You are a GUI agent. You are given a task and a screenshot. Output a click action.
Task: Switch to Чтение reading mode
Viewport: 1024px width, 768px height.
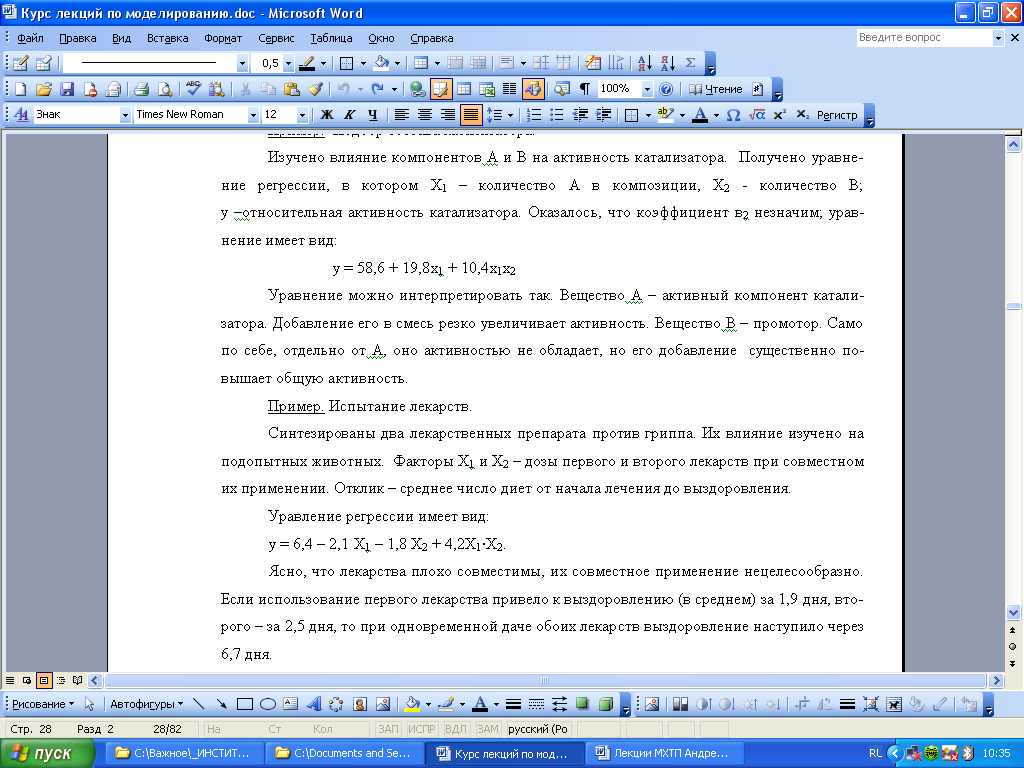(716, 89)
